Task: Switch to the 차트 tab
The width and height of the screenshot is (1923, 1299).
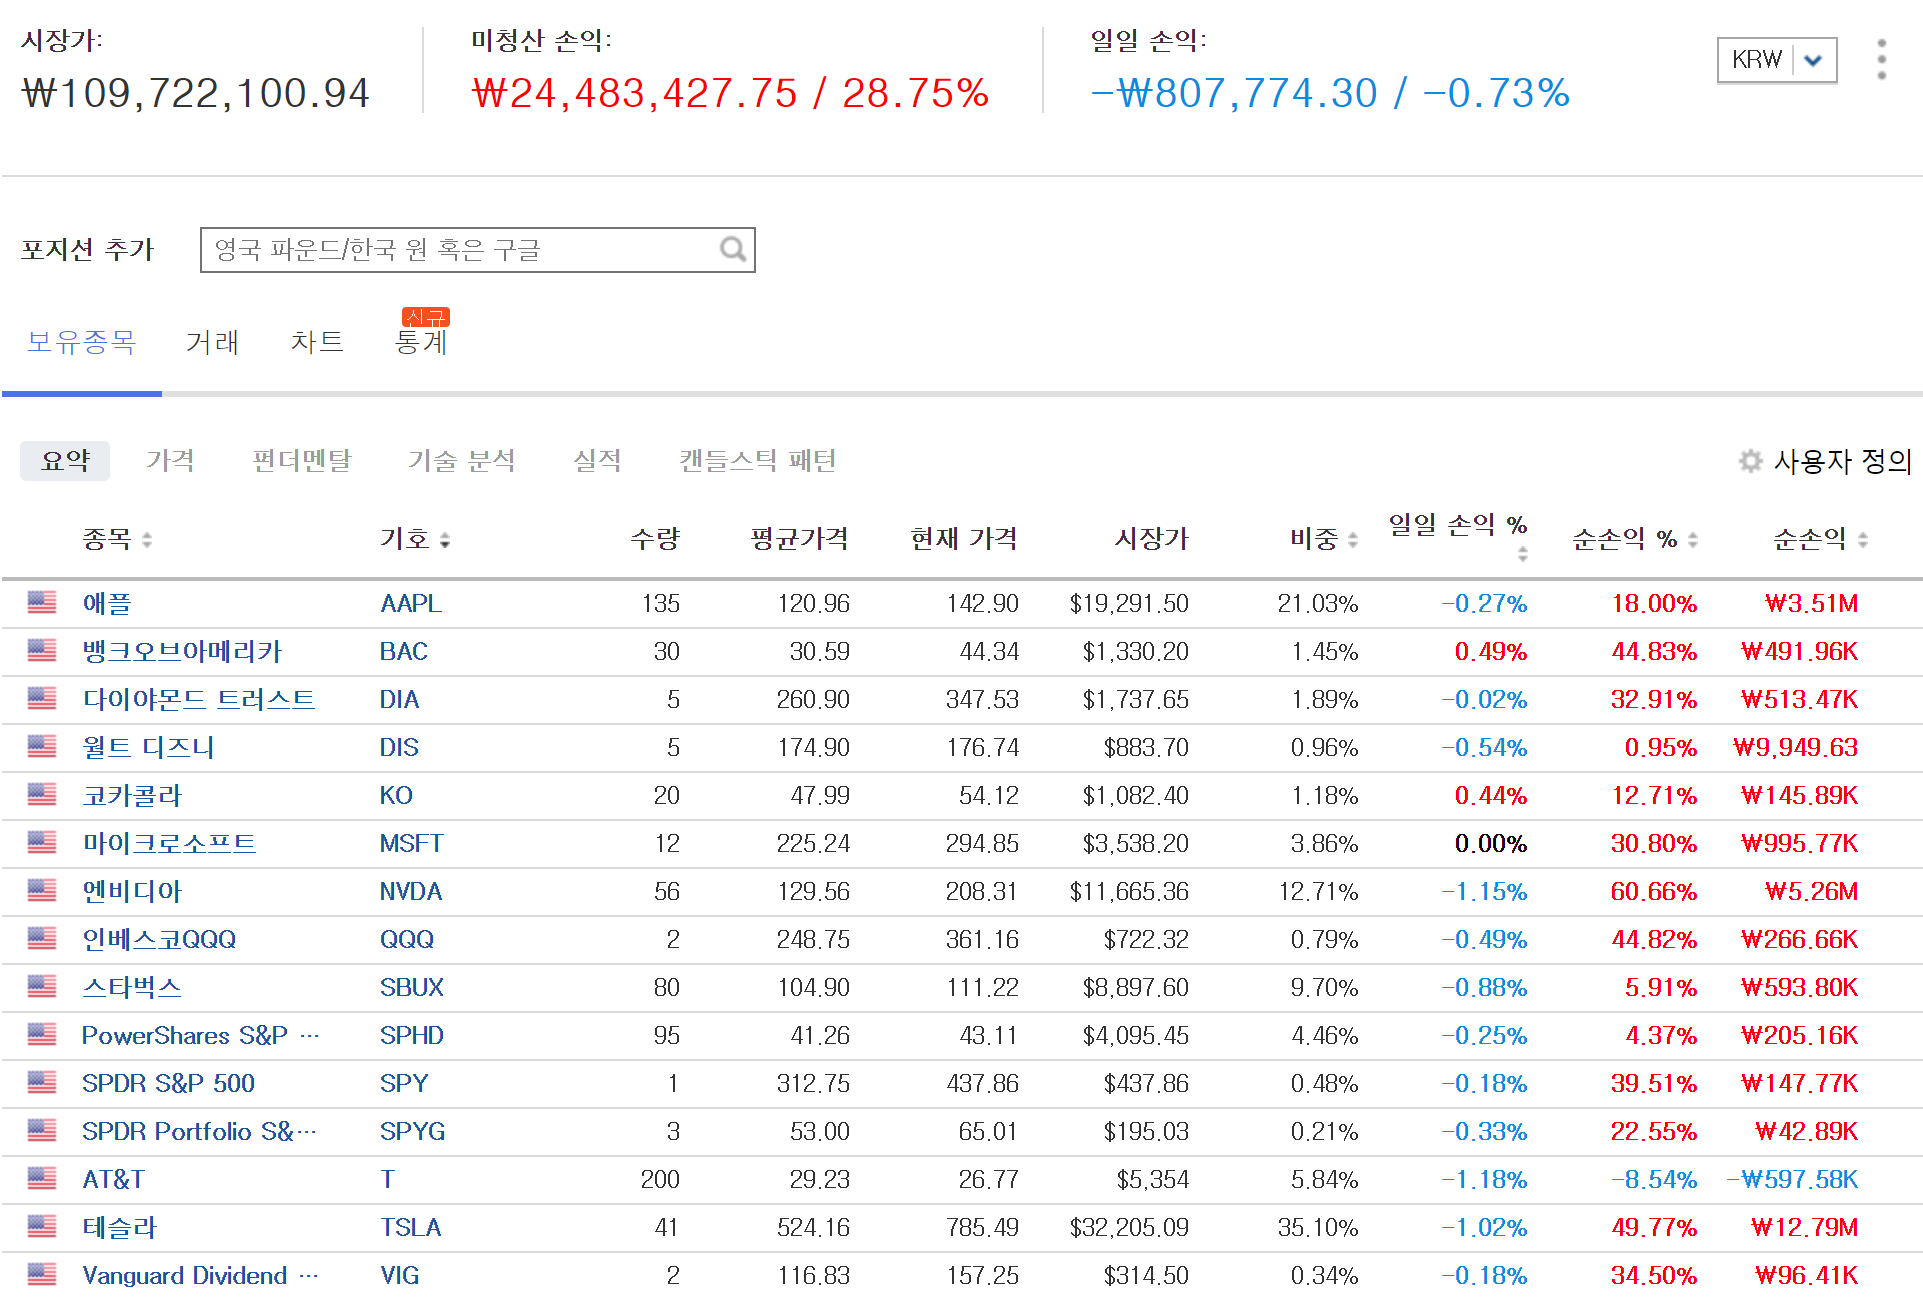Action: click(317, 342)
